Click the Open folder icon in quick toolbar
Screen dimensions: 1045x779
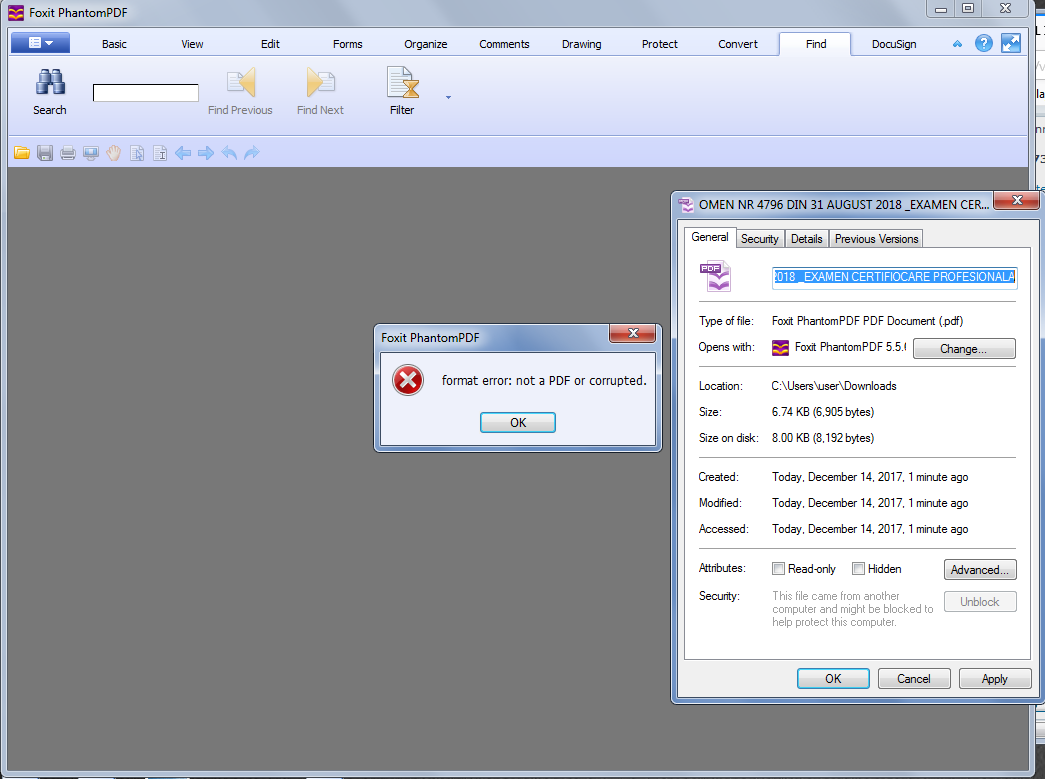point(21,153)
